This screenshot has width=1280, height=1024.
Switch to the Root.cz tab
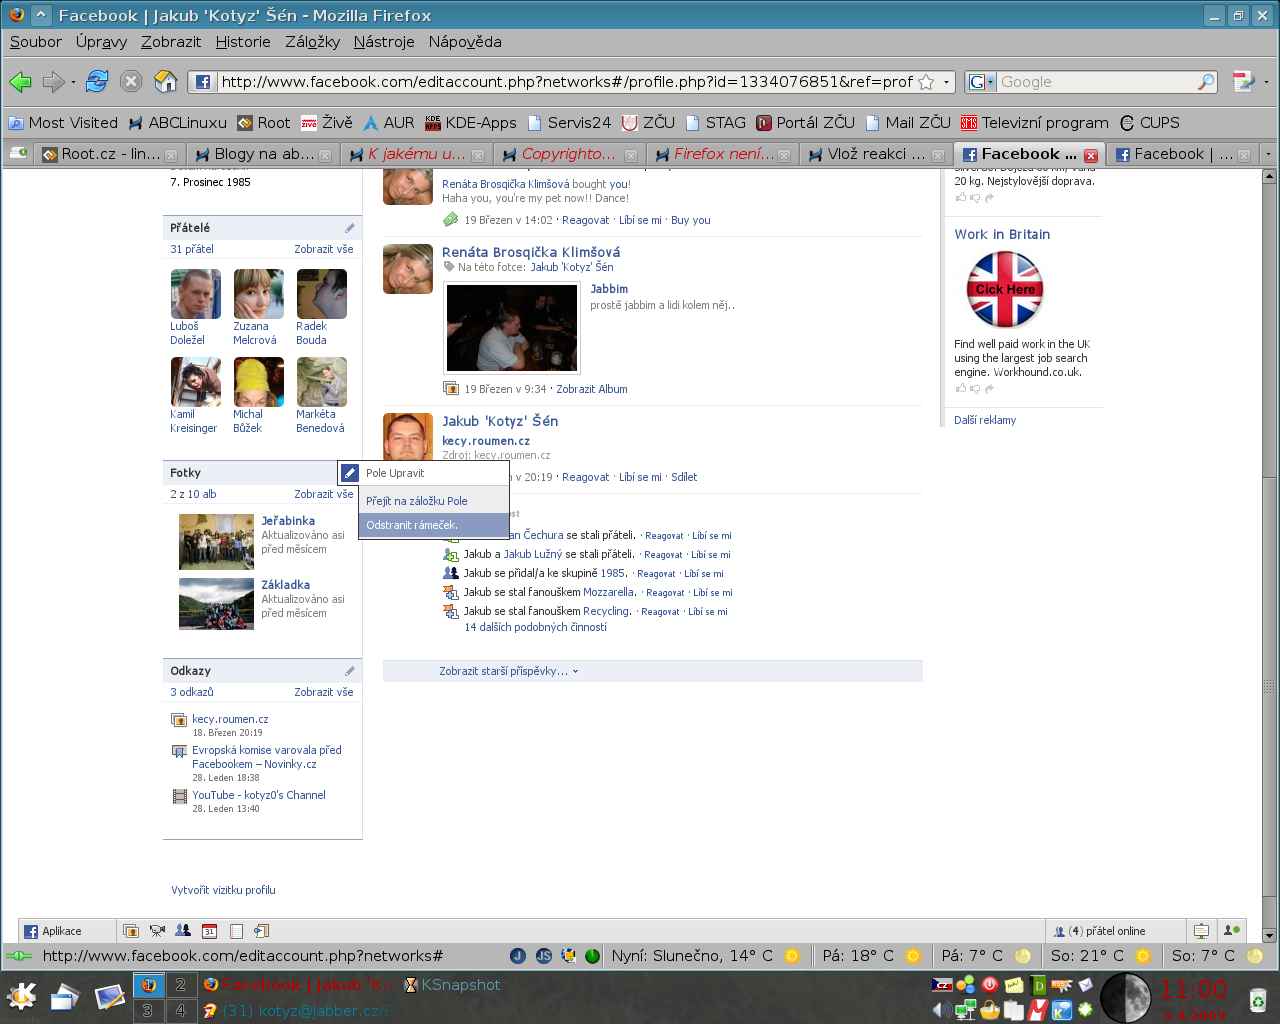point(109,154)
